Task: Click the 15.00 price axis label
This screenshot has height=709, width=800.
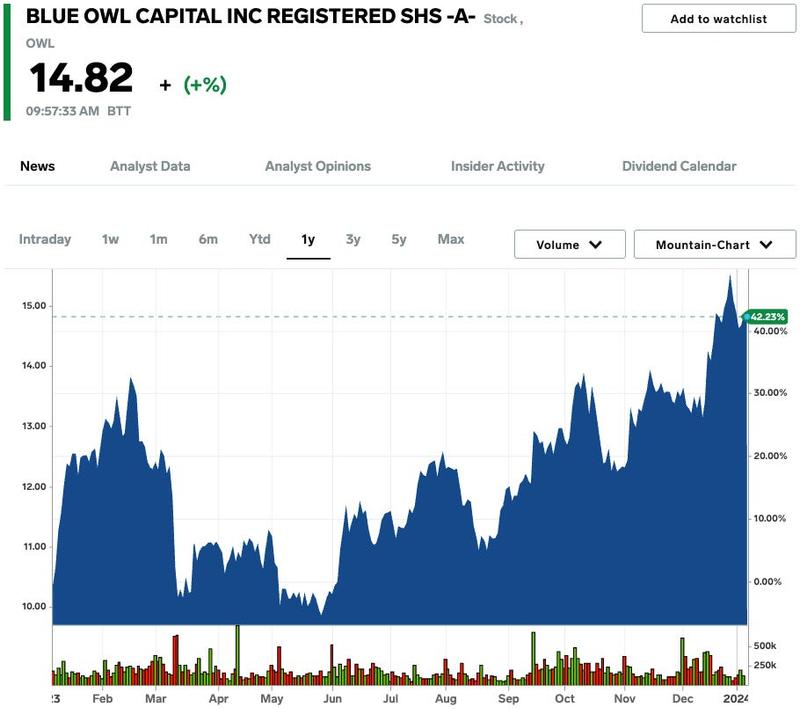Action: [34, 306]
